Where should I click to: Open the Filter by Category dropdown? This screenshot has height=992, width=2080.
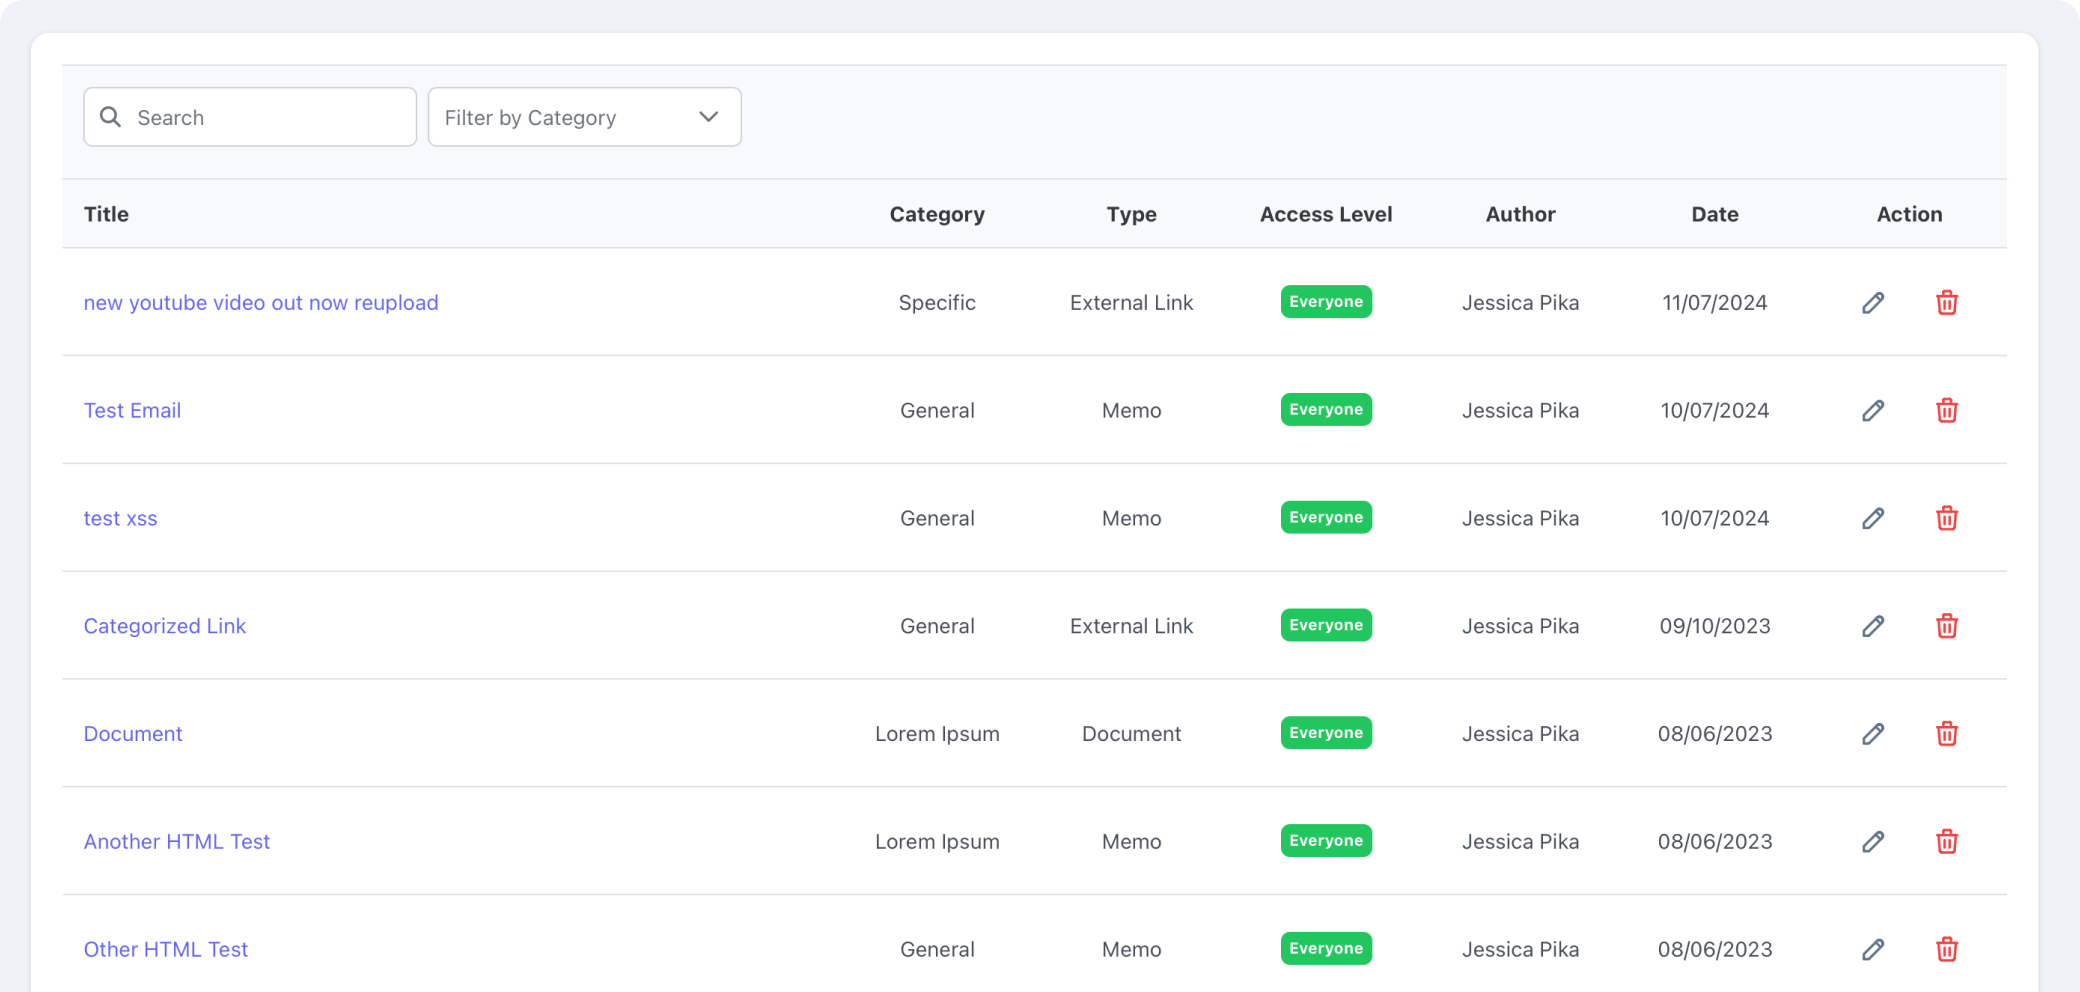coord(585,117)
